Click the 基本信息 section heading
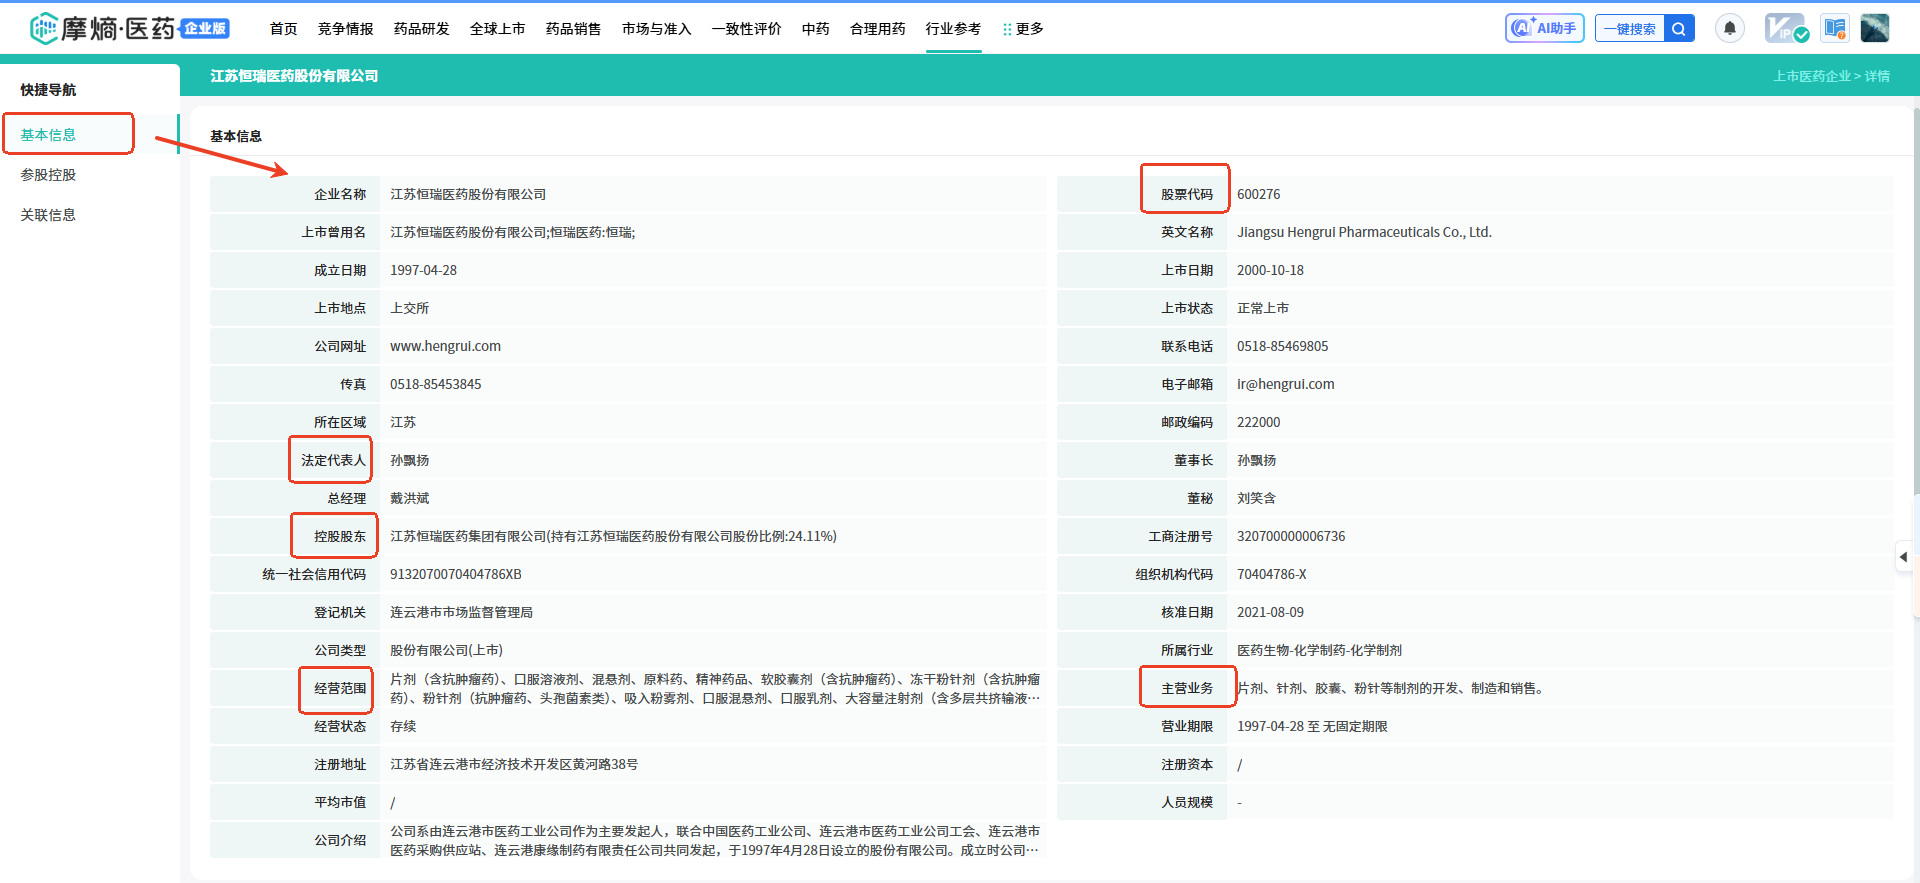1920x883 pixels. (x=236, y=136)
